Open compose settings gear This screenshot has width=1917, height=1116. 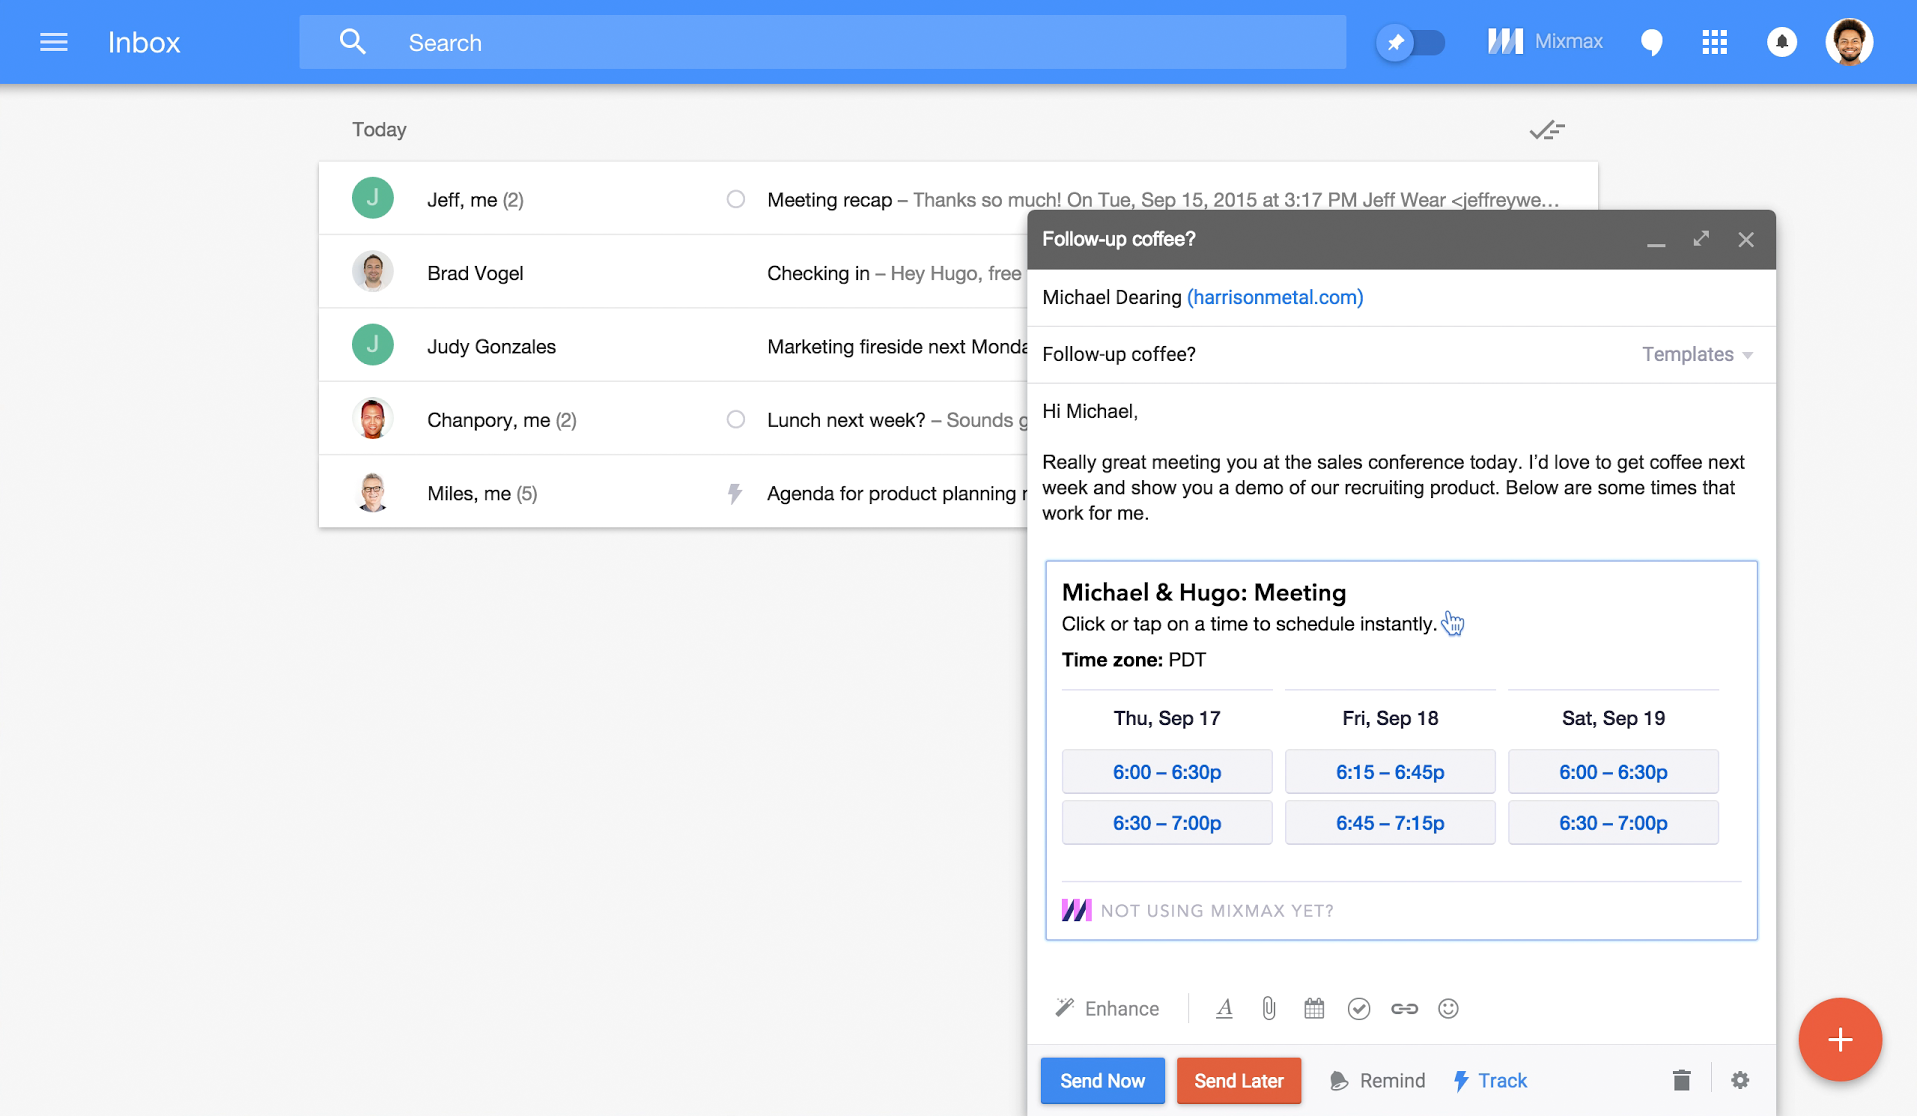[x=1740, y=1080]
